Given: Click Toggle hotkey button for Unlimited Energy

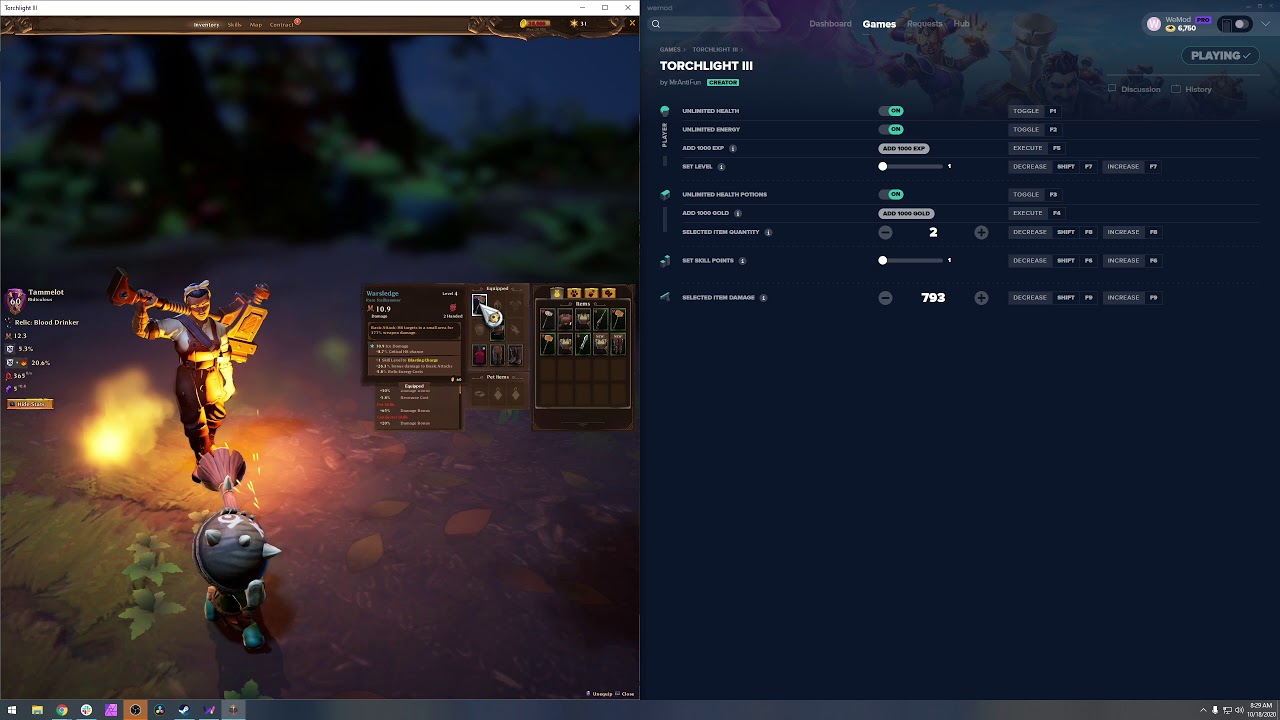Looking at the screenshot, I should point(1026,129).
